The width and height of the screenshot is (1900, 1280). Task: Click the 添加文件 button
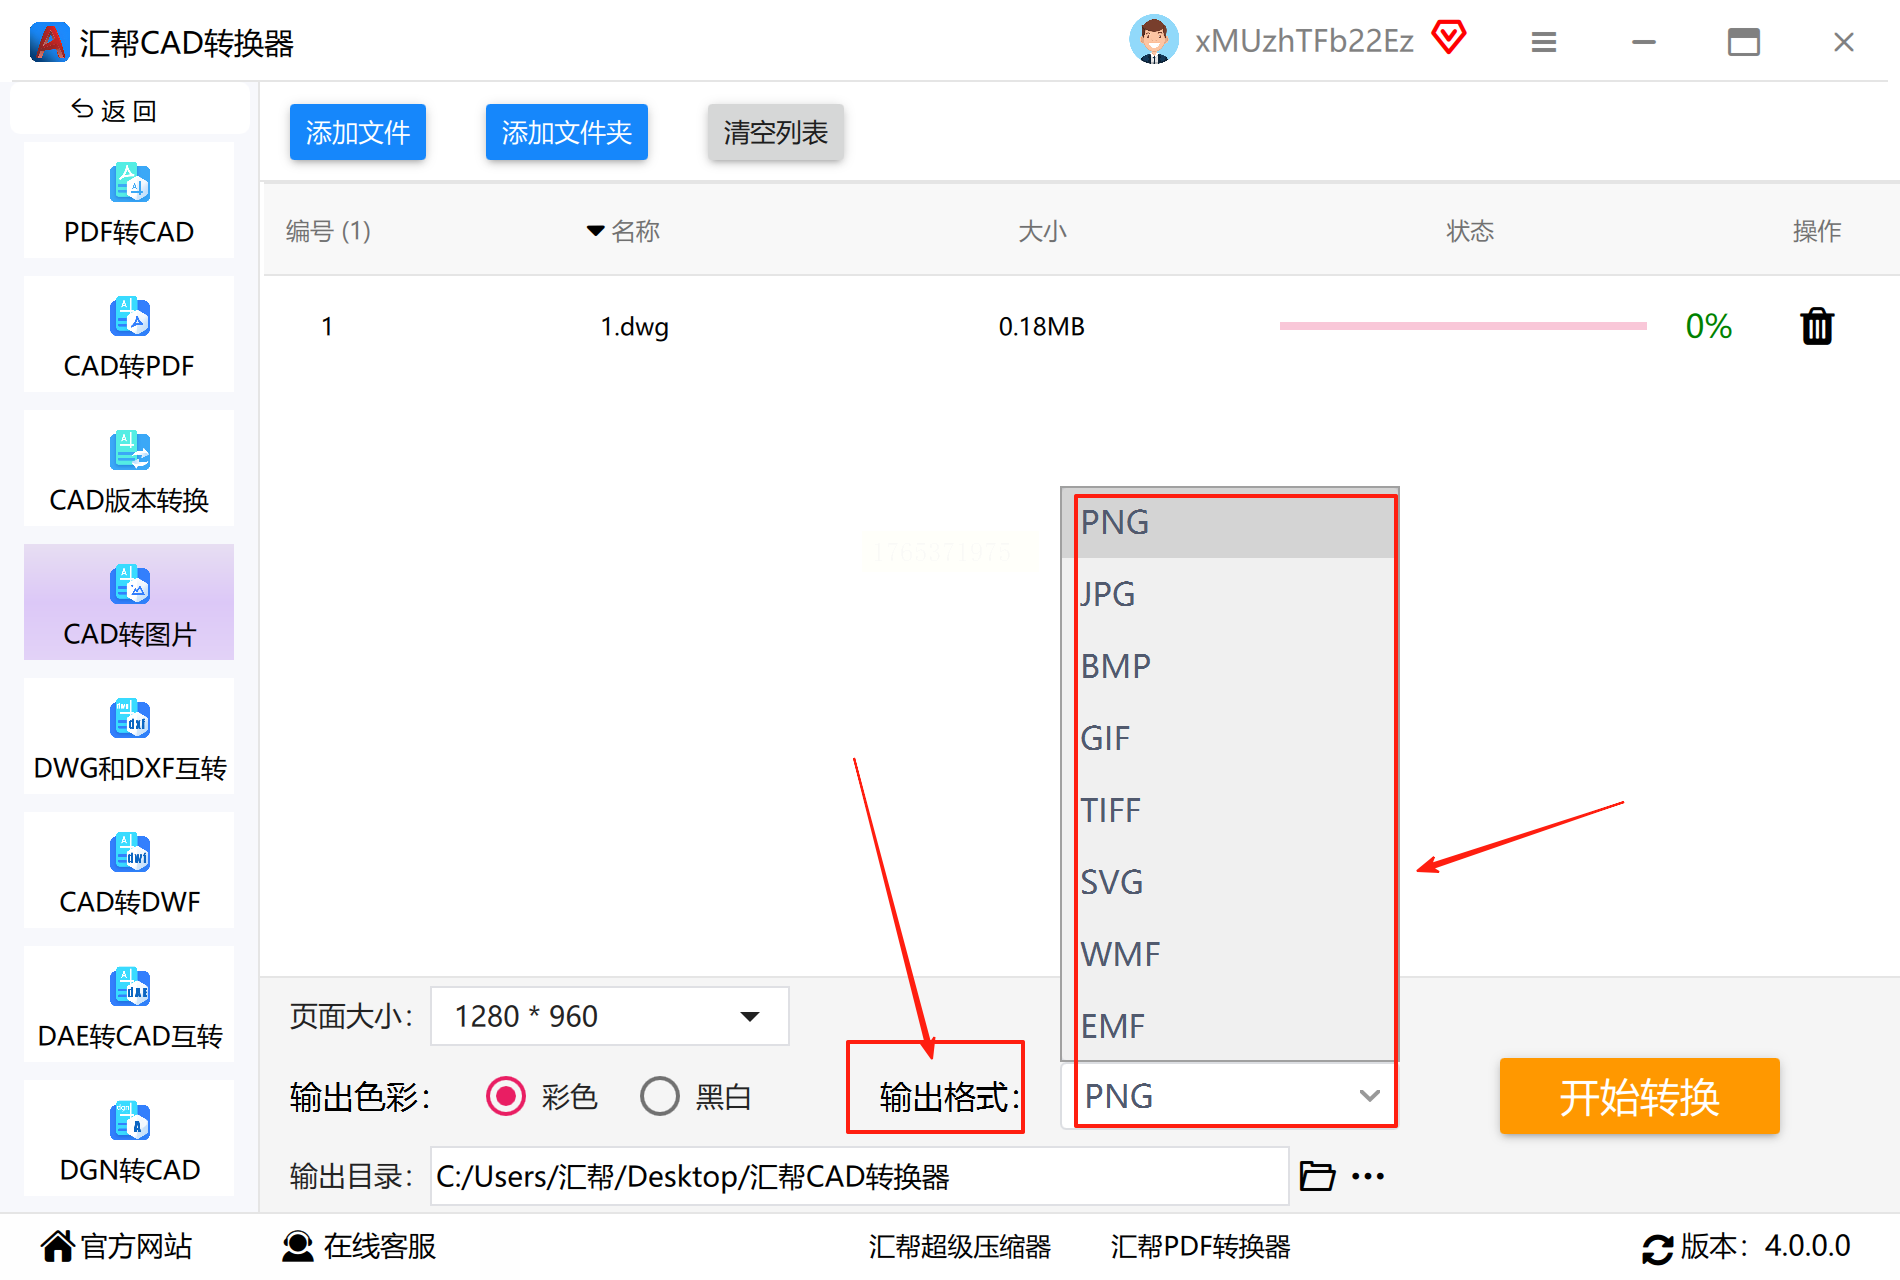[358, 132]
